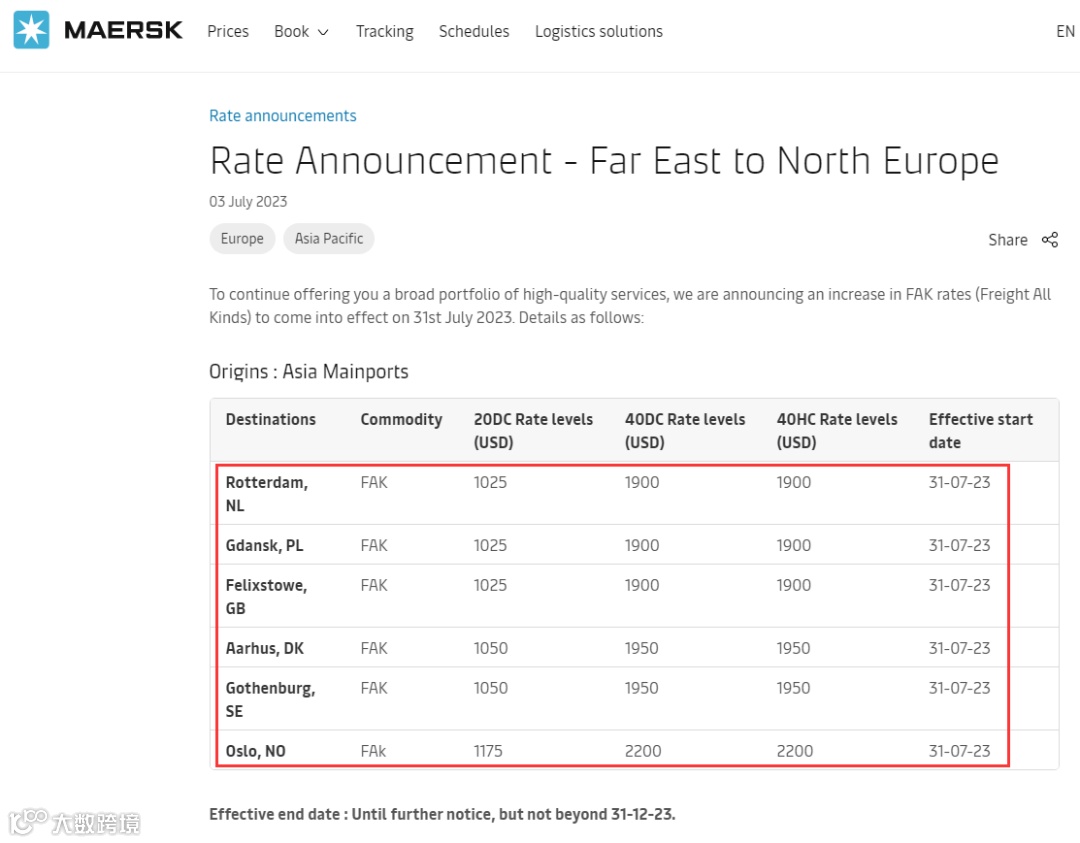Go to Schedules
Screen dimensions: 1080x843
tap(474, 31)
